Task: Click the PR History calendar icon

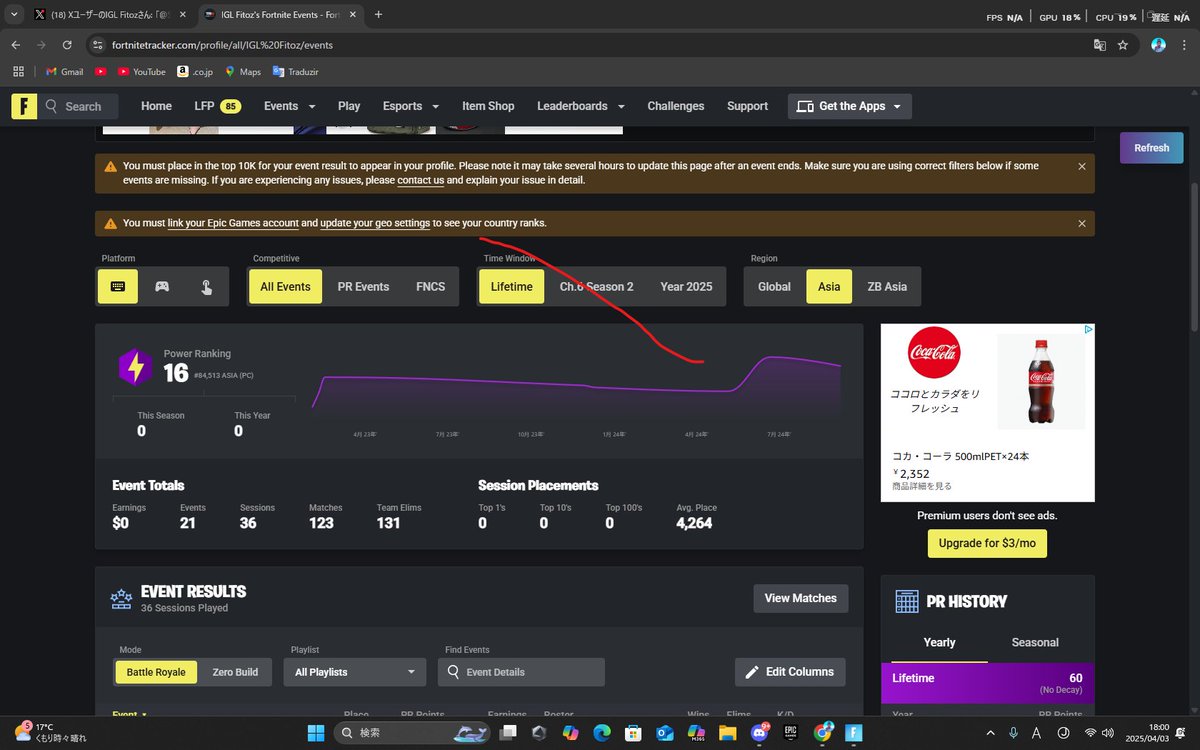Action: (x=907, y=601)
